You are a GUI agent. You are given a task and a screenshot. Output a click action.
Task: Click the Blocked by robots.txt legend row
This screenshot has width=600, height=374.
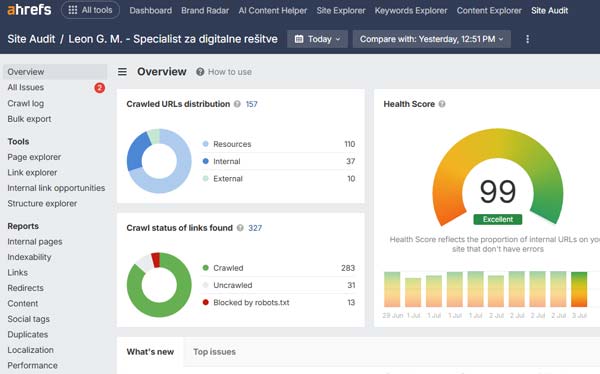tap(279, 302)
